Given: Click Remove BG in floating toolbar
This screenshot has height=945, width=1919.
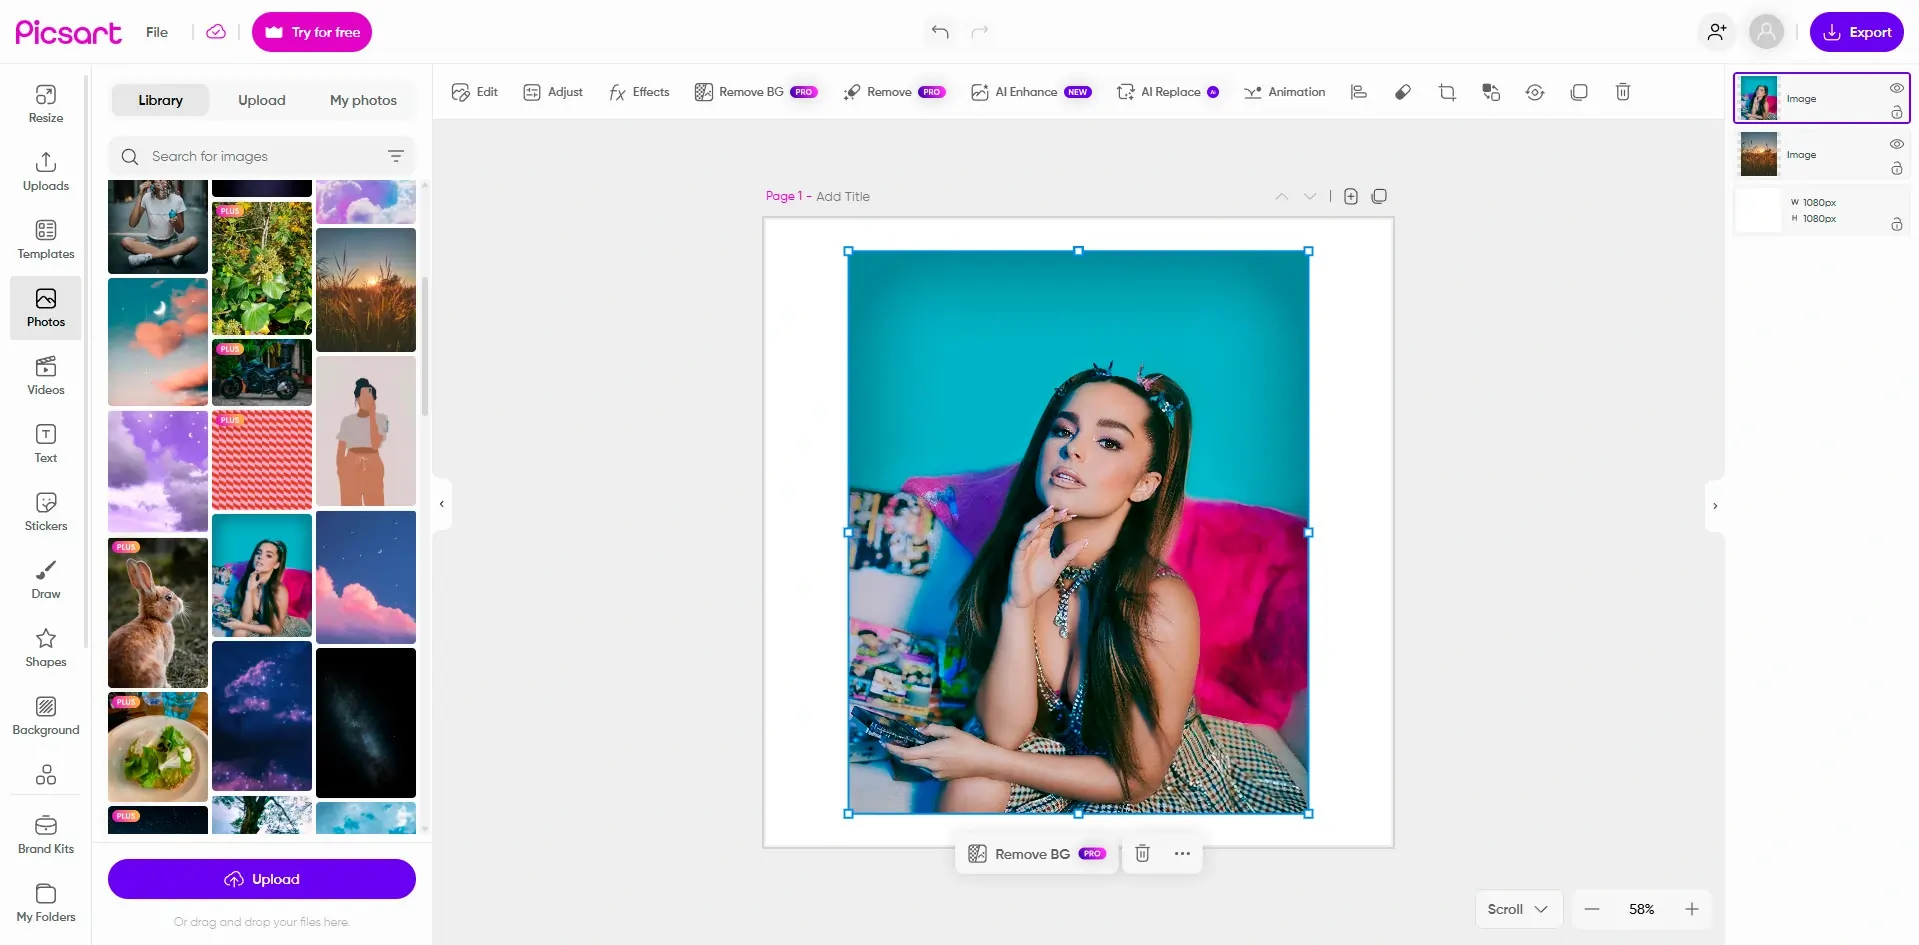Looking at the screenshot, I should coord(1037,854).
